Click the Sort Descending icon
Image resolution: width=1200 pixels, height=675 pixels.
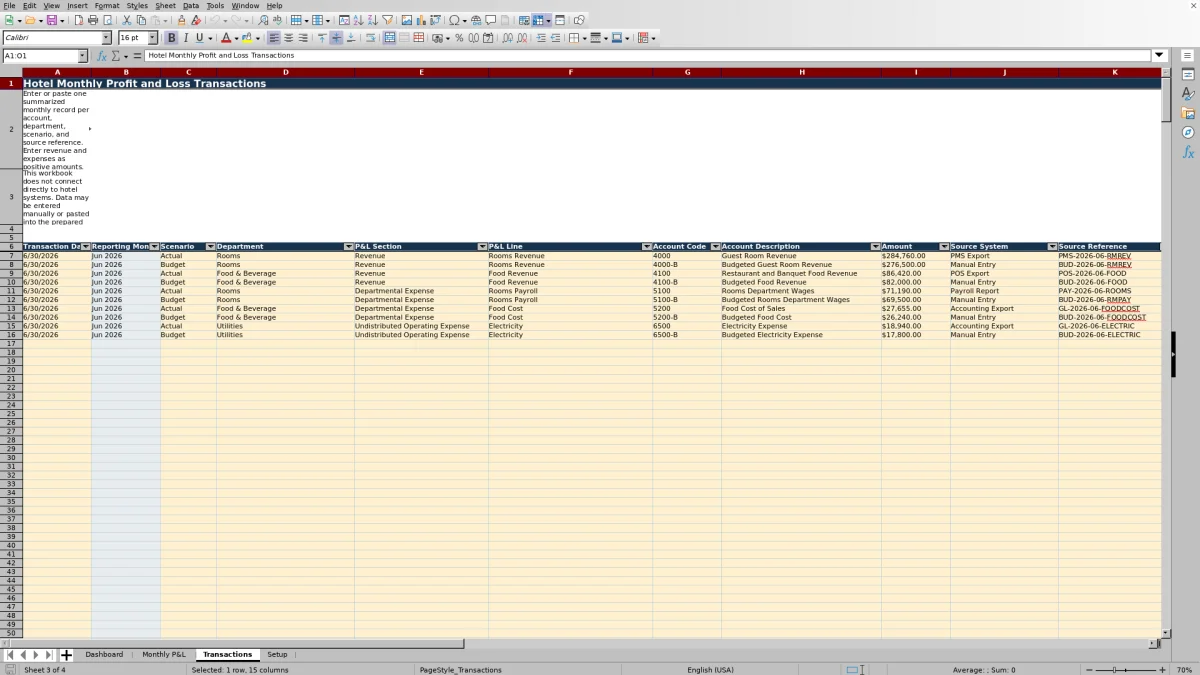[372, 20]
